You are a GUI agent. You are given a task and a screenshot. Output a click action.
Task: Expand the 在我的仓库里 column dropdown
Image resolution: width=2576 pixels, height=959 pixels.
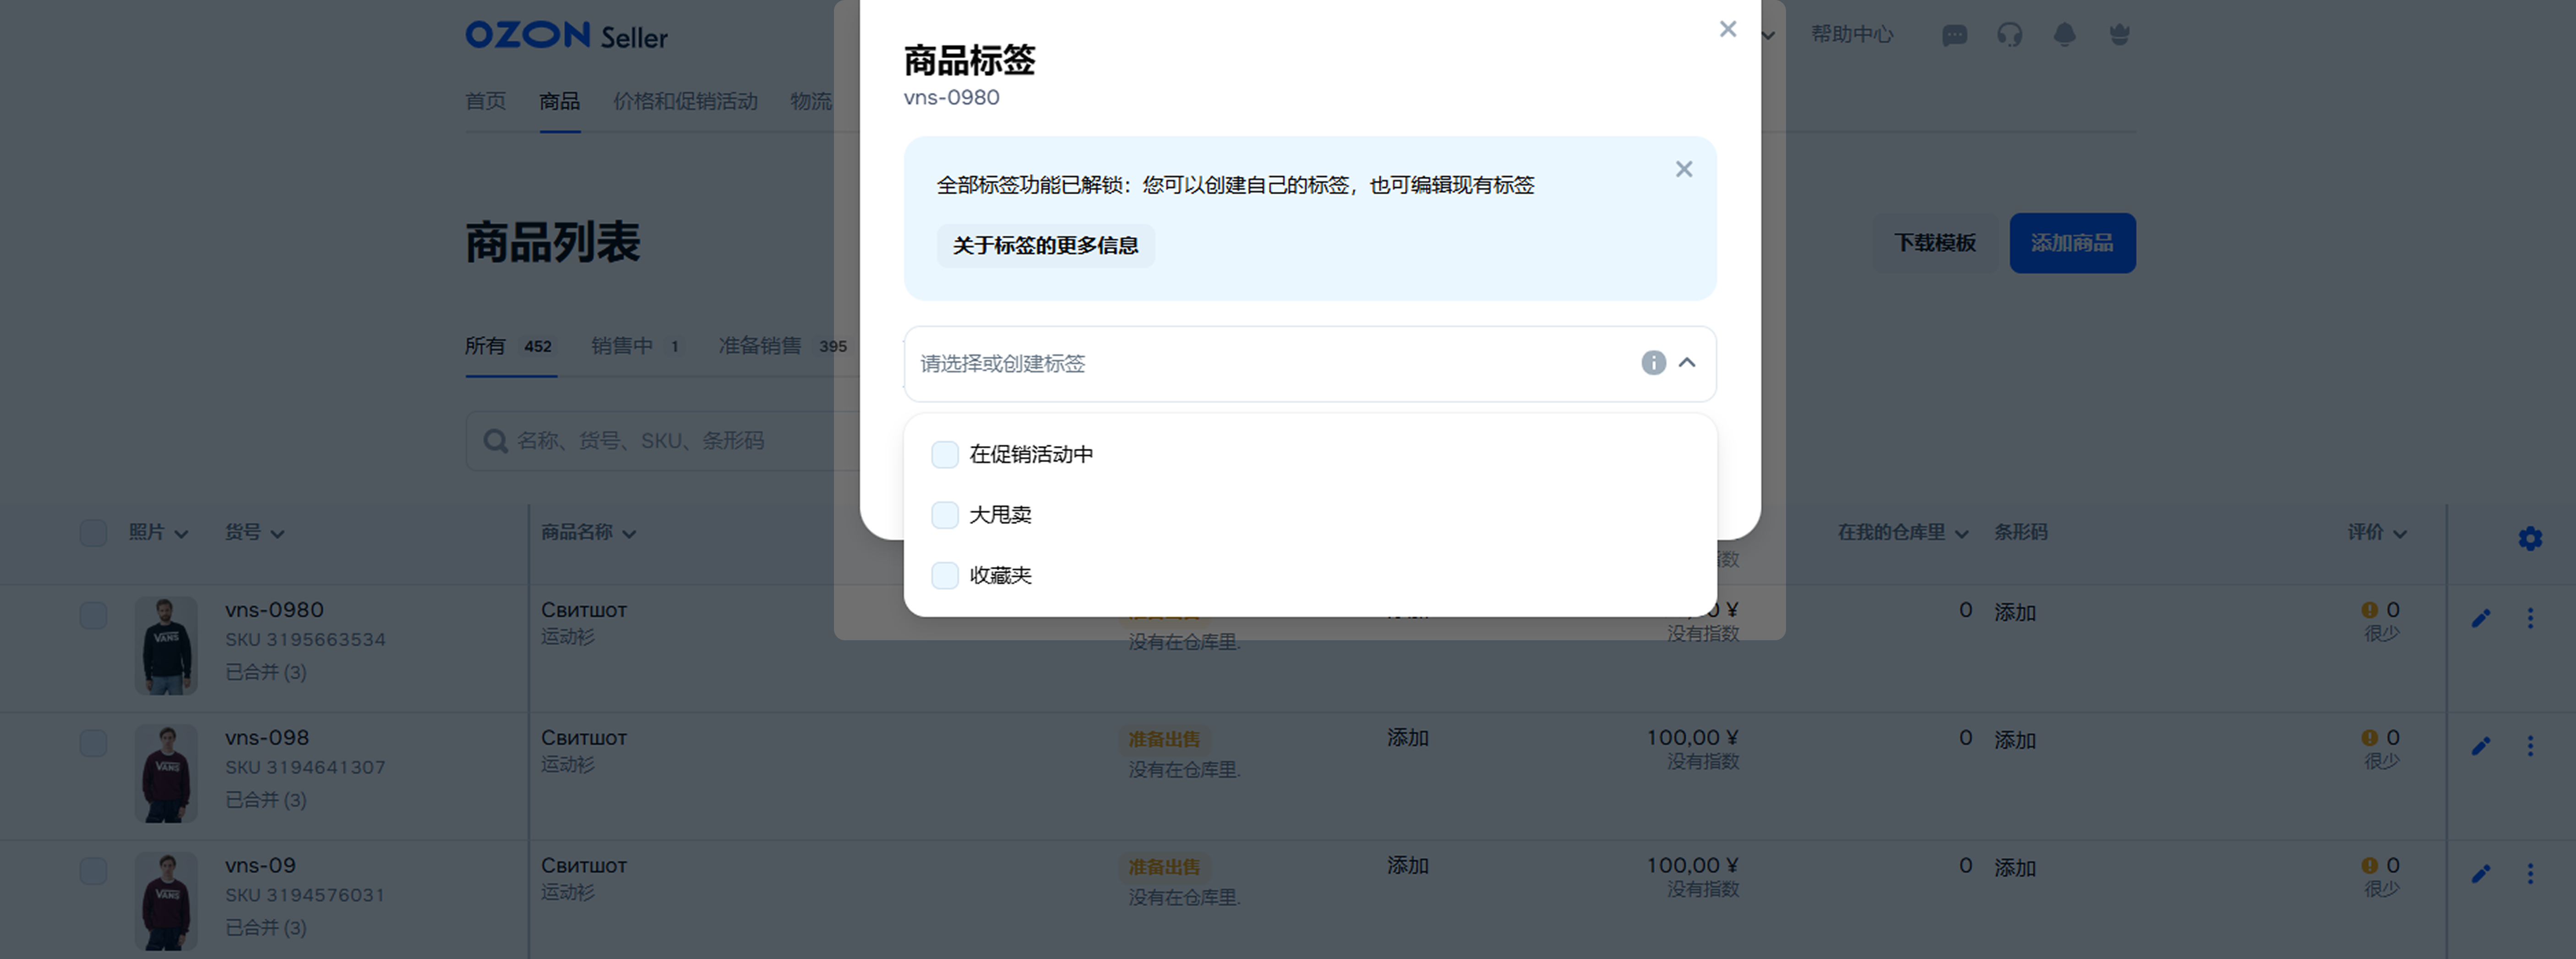click(1961, 534)
